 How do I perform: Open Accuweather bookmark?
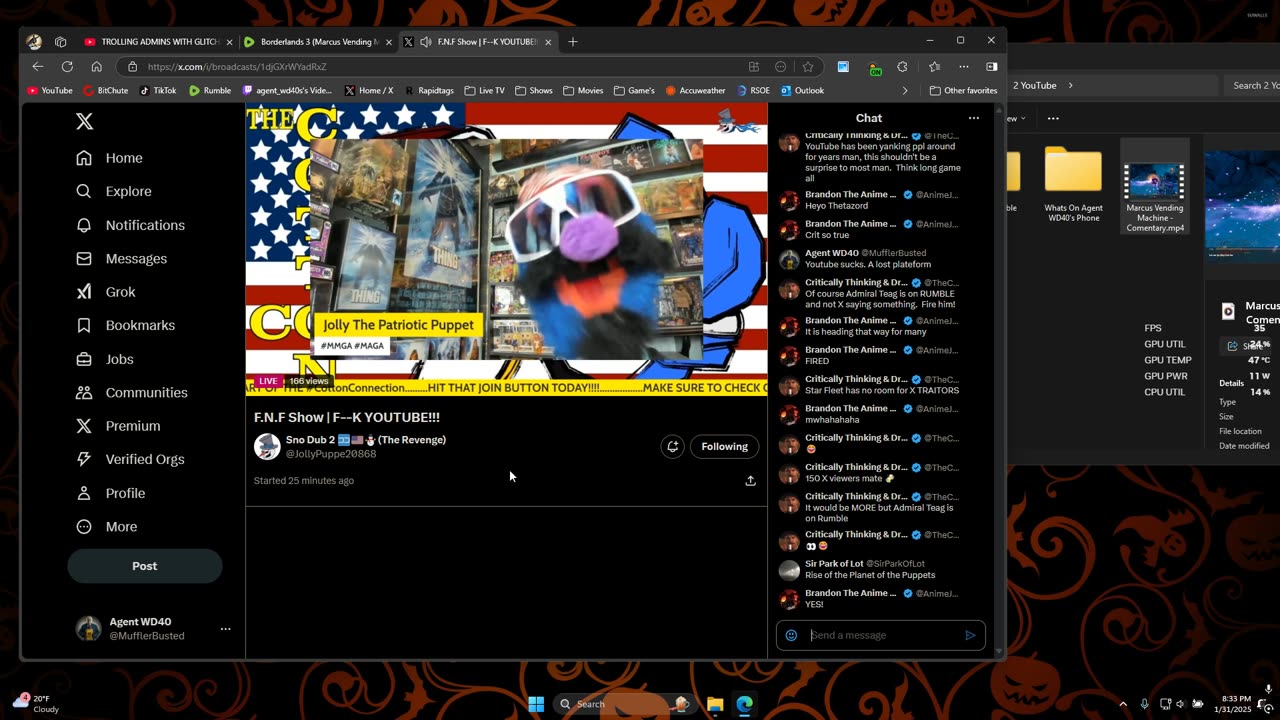[x=698, y=90]
